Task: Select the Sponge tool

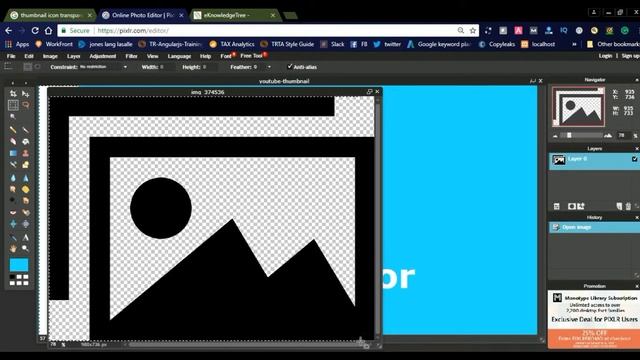Action: coord(25,189)
